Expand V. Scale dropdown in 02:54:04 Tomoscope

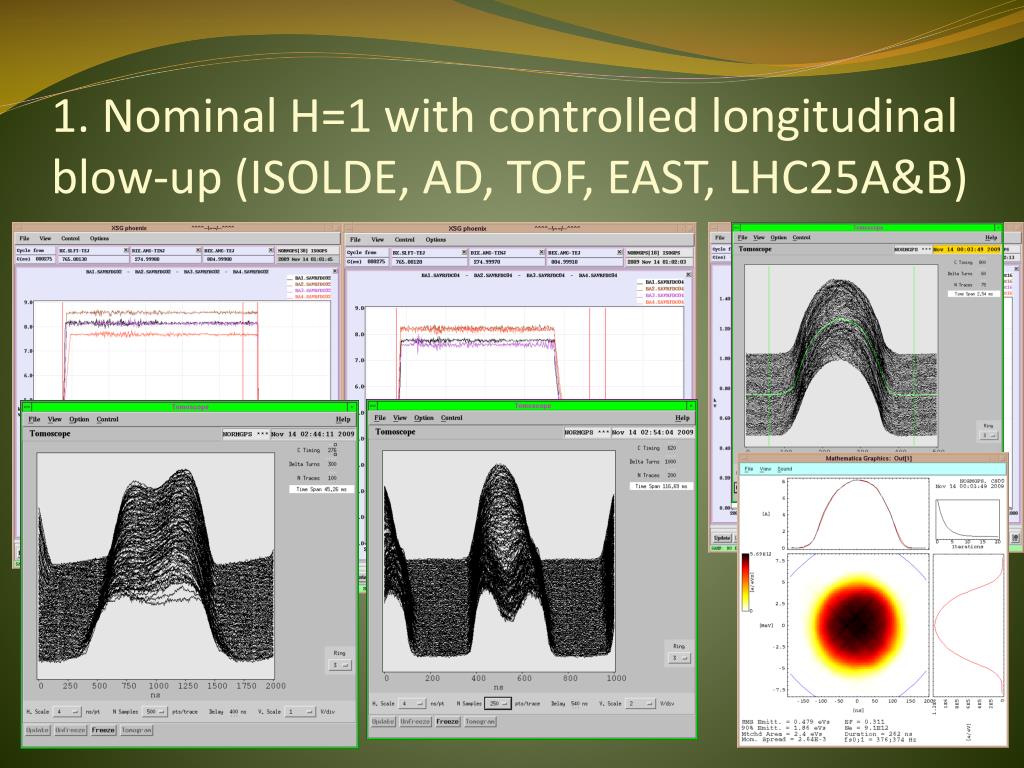(641, 703)
